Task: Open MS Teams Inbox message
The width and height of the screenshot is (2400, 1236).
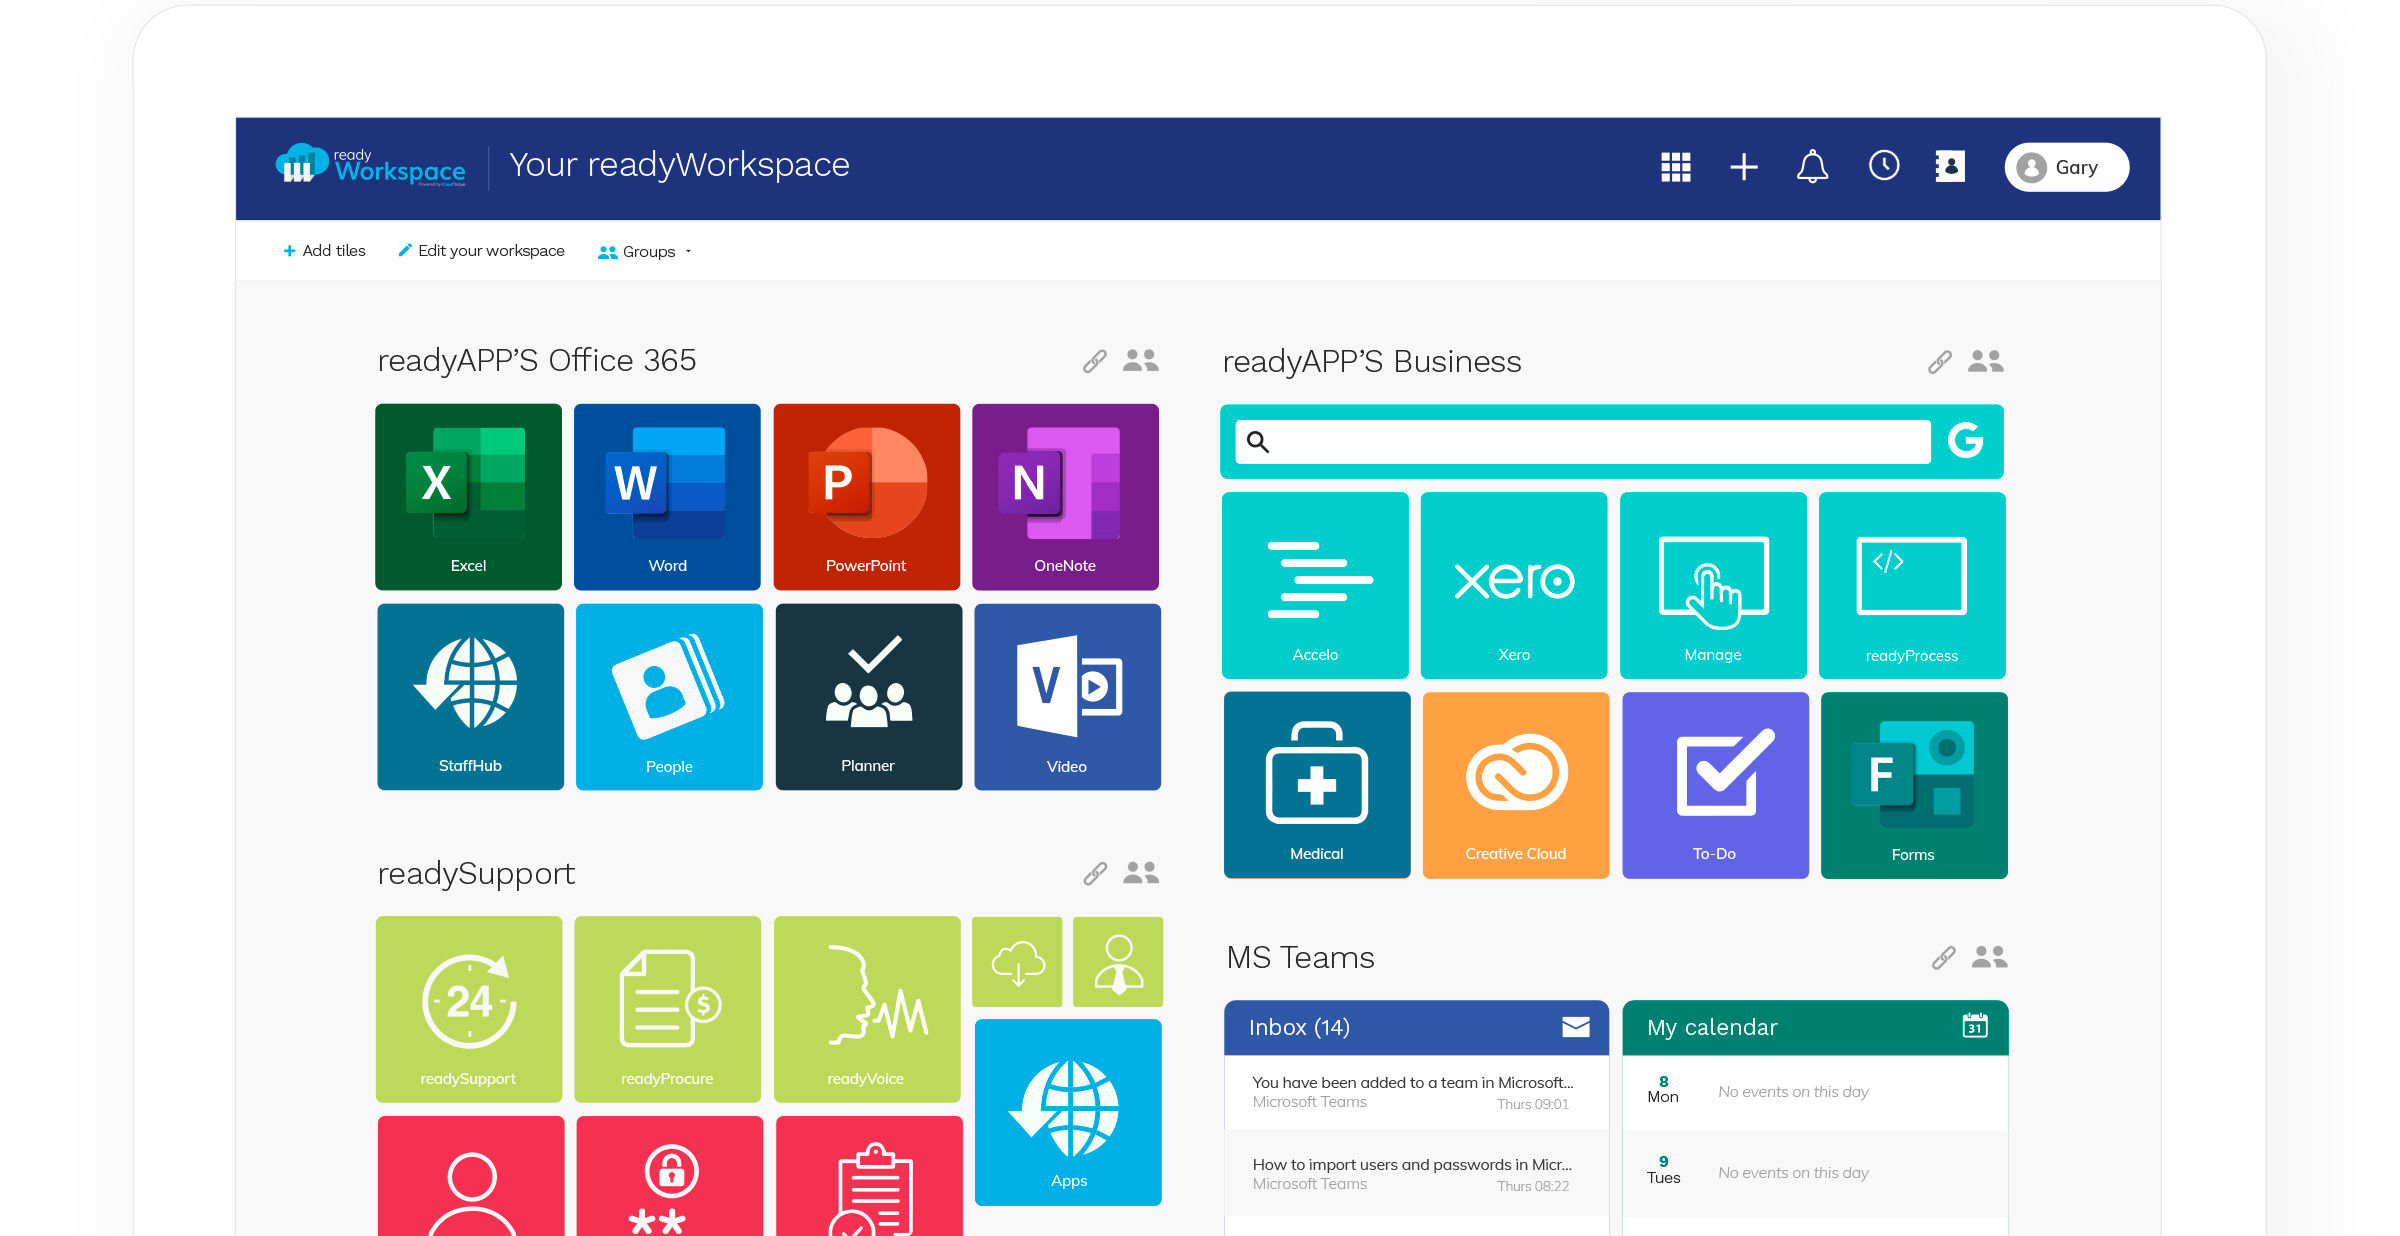Action: click(1415, 1091)
